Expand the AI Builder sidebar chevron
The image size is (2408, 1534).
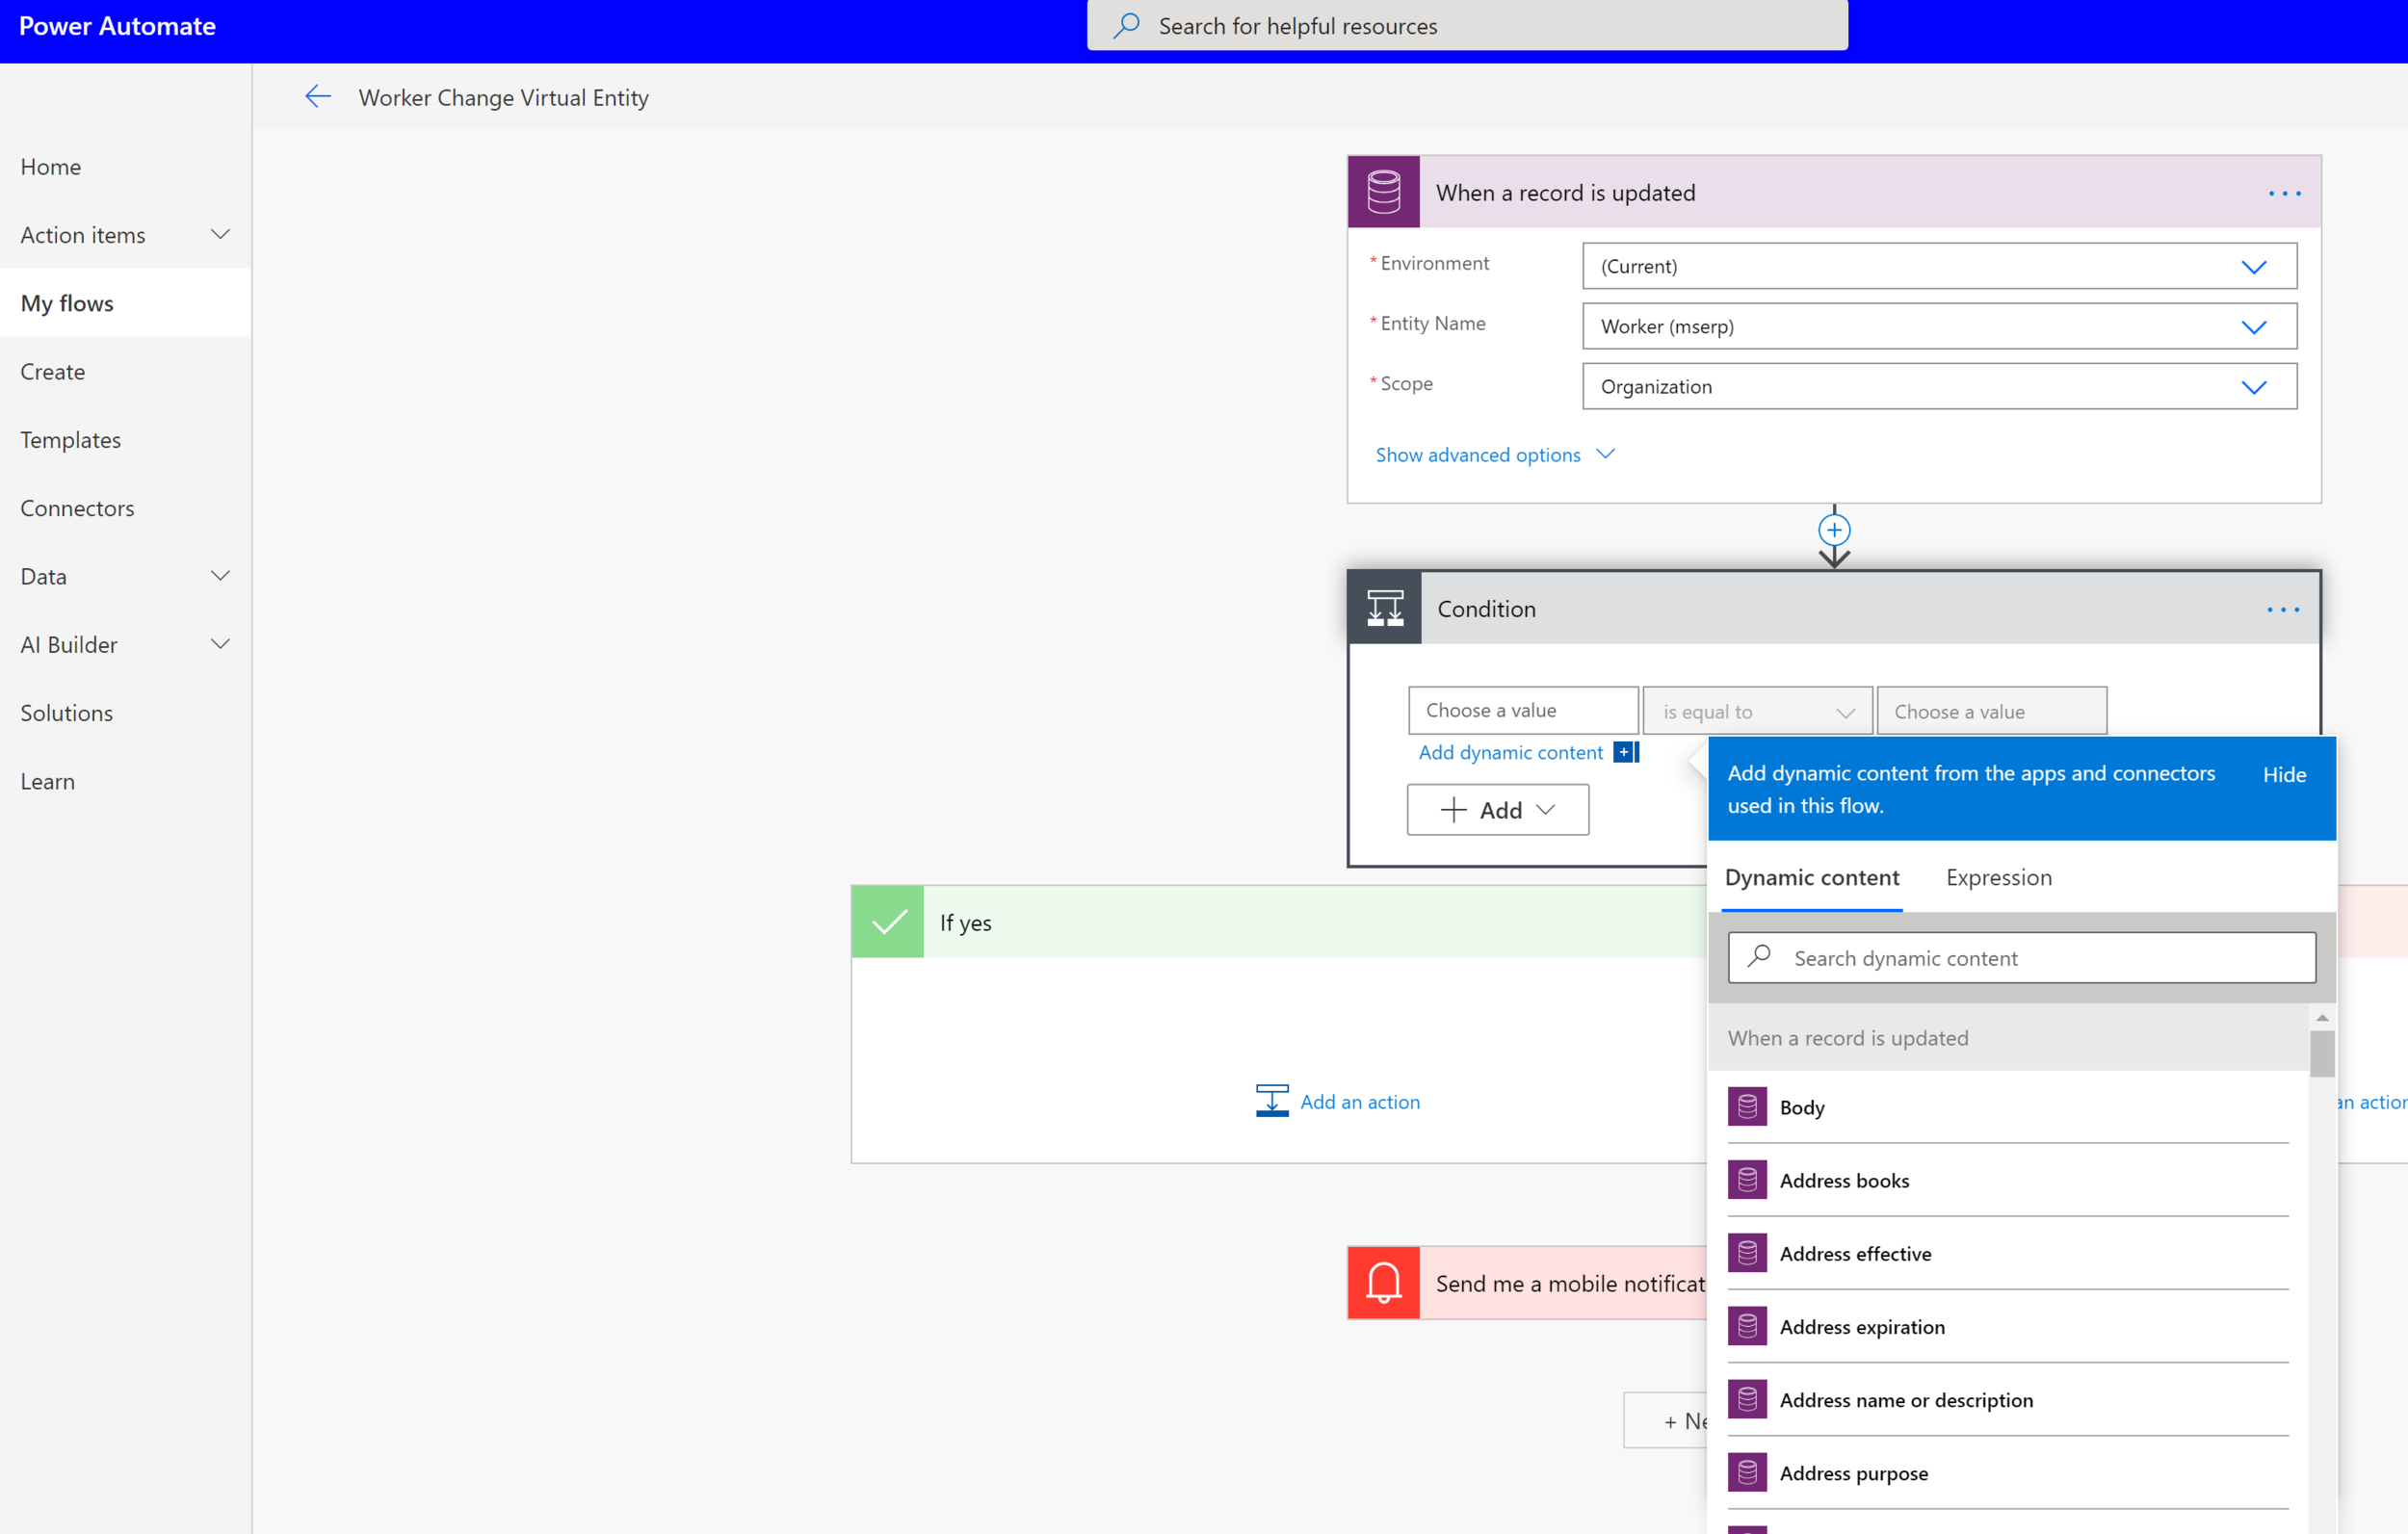pyautogui.click(x=220, y=644)
